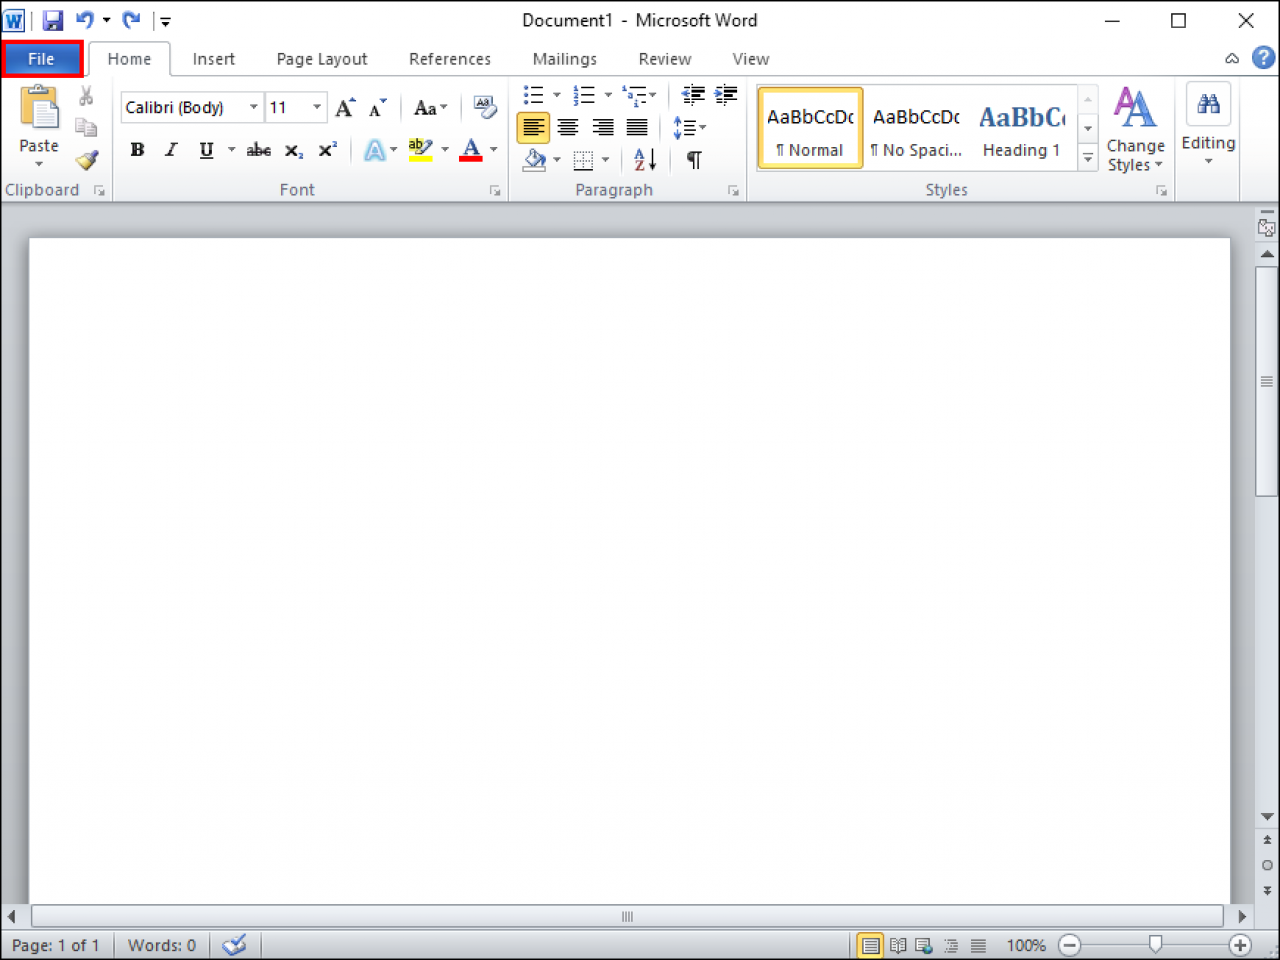Toggle superscript formatting

point(326,150)
